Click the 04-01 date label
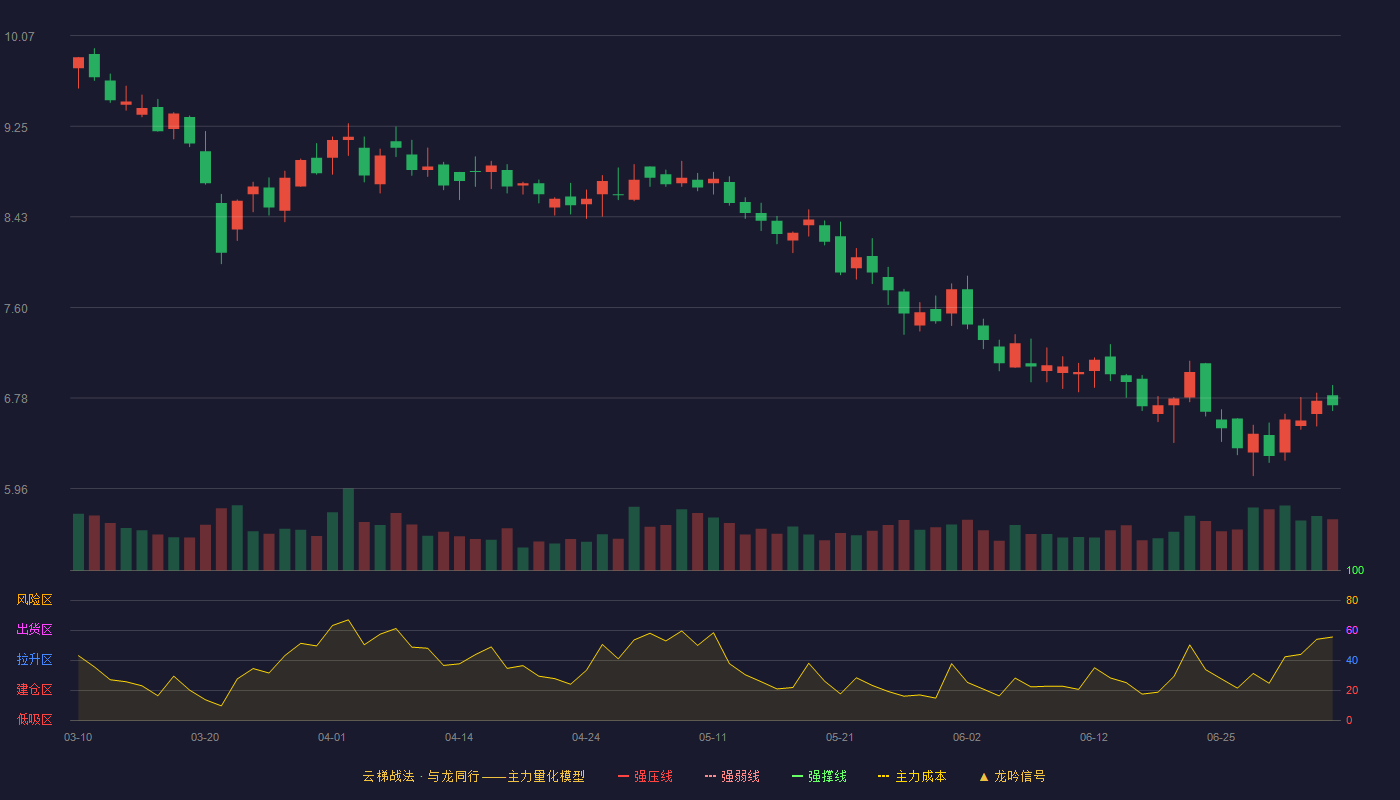This screenshot has height=800, width=1400. click(332, 737)
